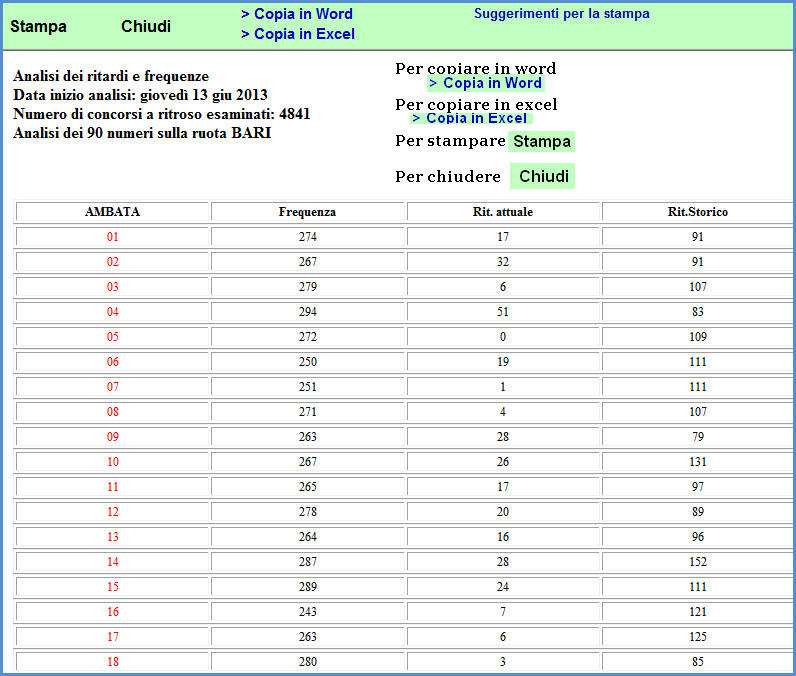The image size is (796, 676).
Task: Select Rit.Storico value 152 in row 14
Action: point(698,562)
